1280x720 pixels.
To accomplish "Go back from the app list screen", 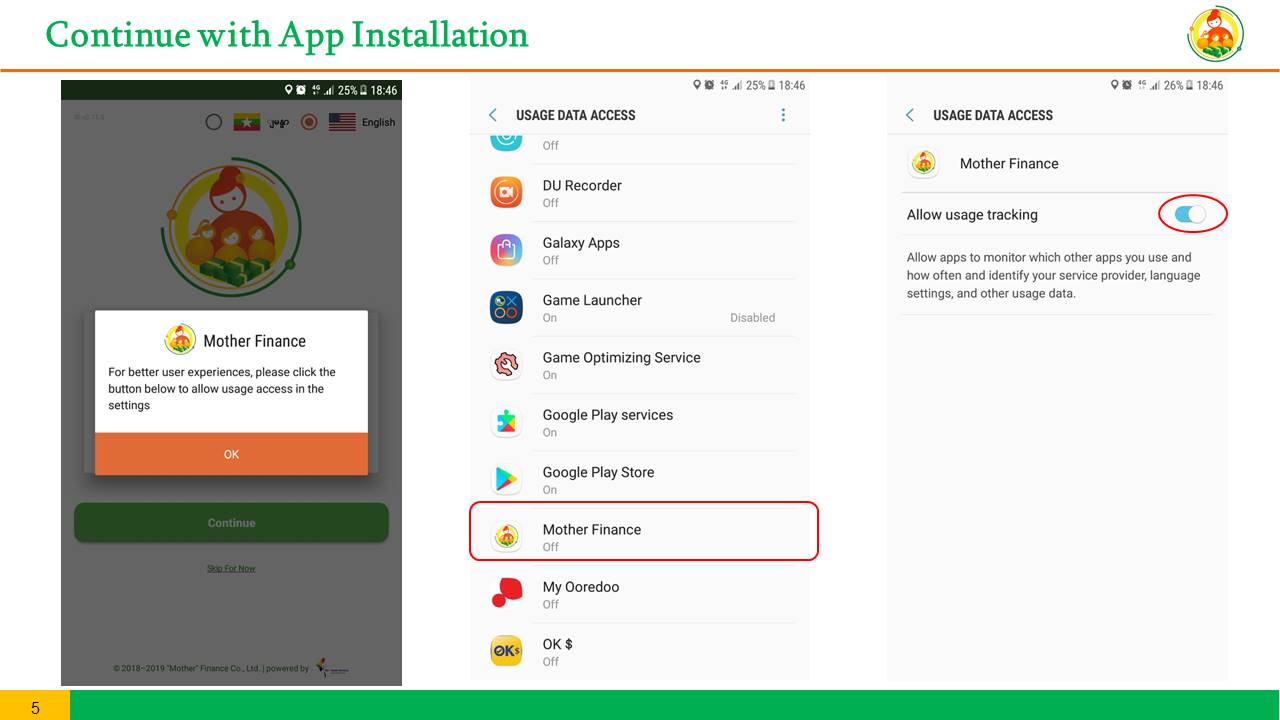I will (493, 115).
